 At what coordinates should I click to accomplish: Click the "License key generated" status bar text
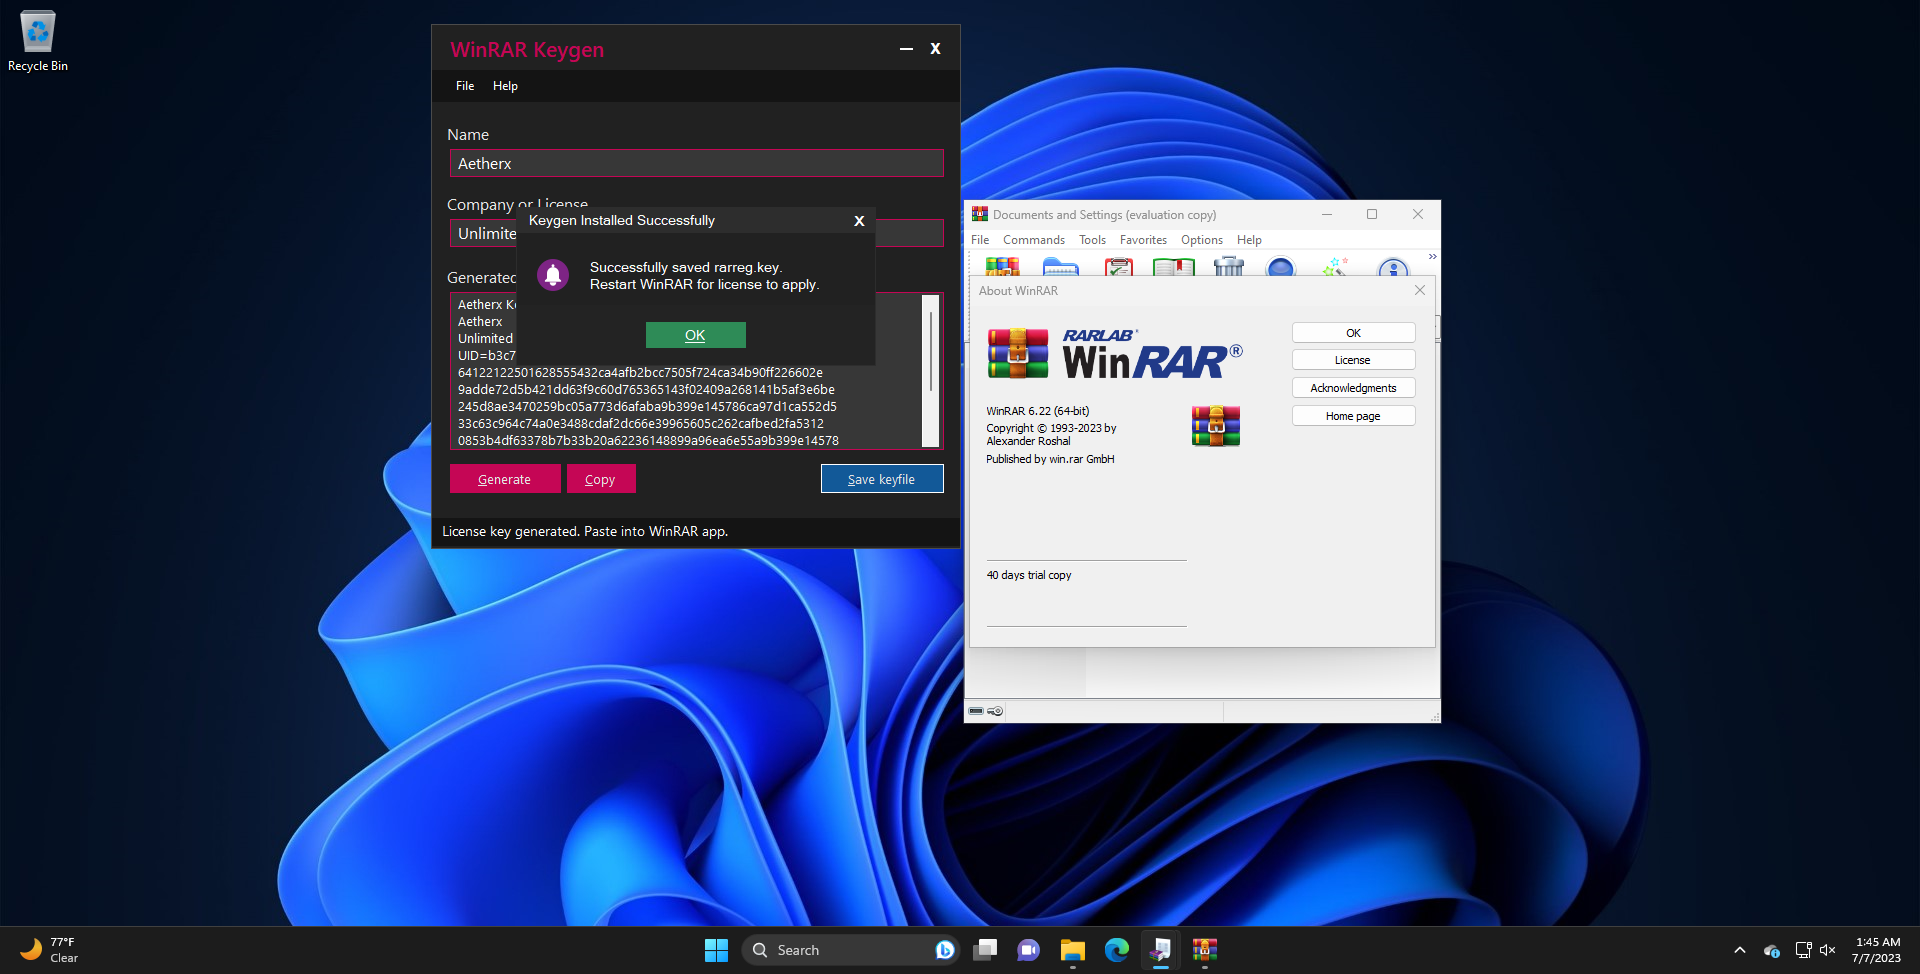[585, 531]
